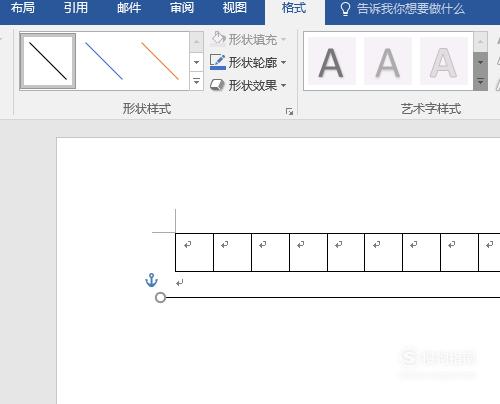Click the lightbulb tell-me icon
Viewport: 500px width, 404px height.
[x=345, y=9]
